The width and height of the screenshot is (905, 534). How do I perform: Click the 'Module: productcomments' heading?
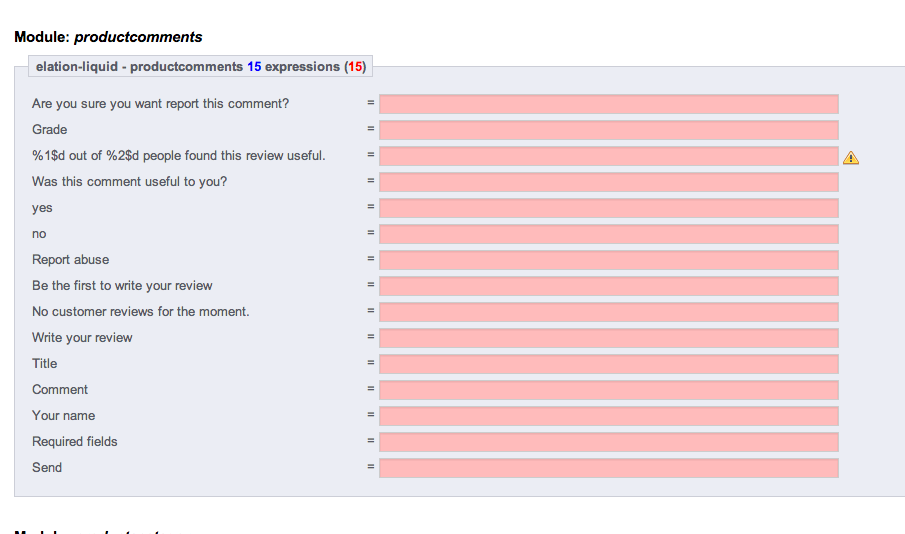[x=108, y=37]
